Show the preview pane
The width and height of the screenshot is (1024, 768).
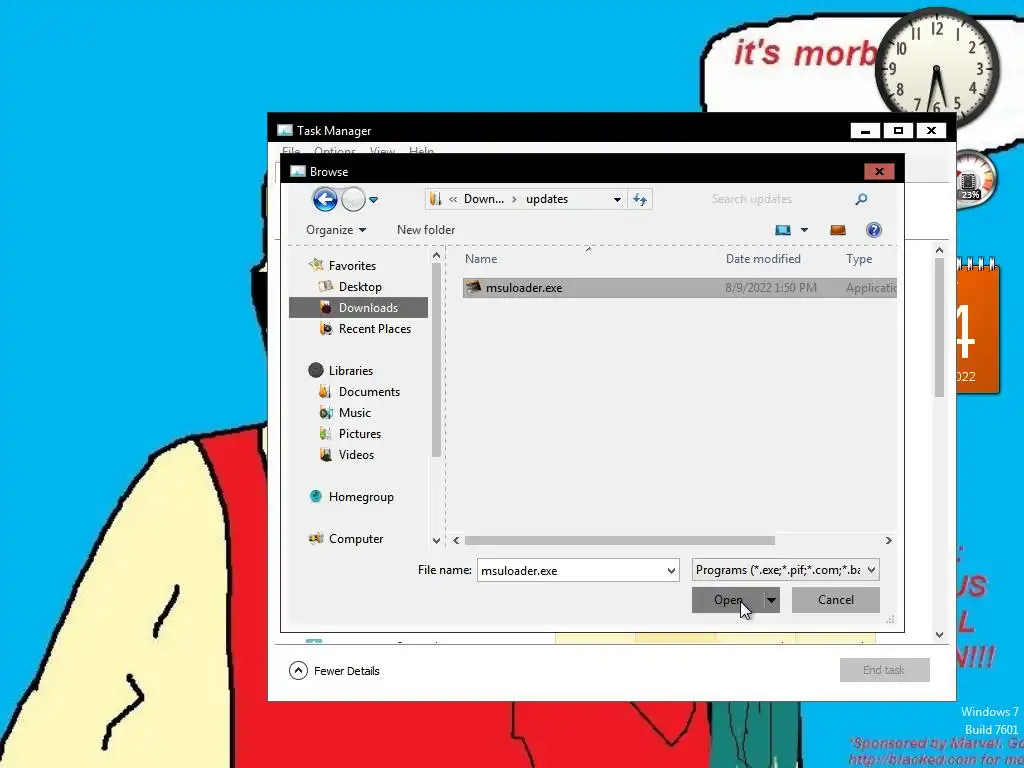click(x=838, y=230)
